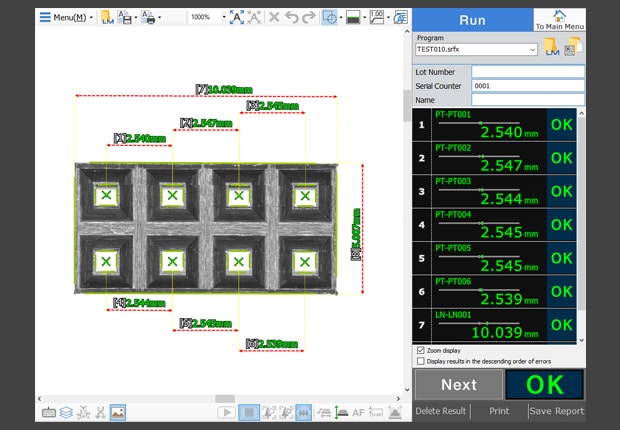The width and height of the screenshot is (620, 430).
Task: Click the print icon in the top toolbar
Action: click(148, 17)
